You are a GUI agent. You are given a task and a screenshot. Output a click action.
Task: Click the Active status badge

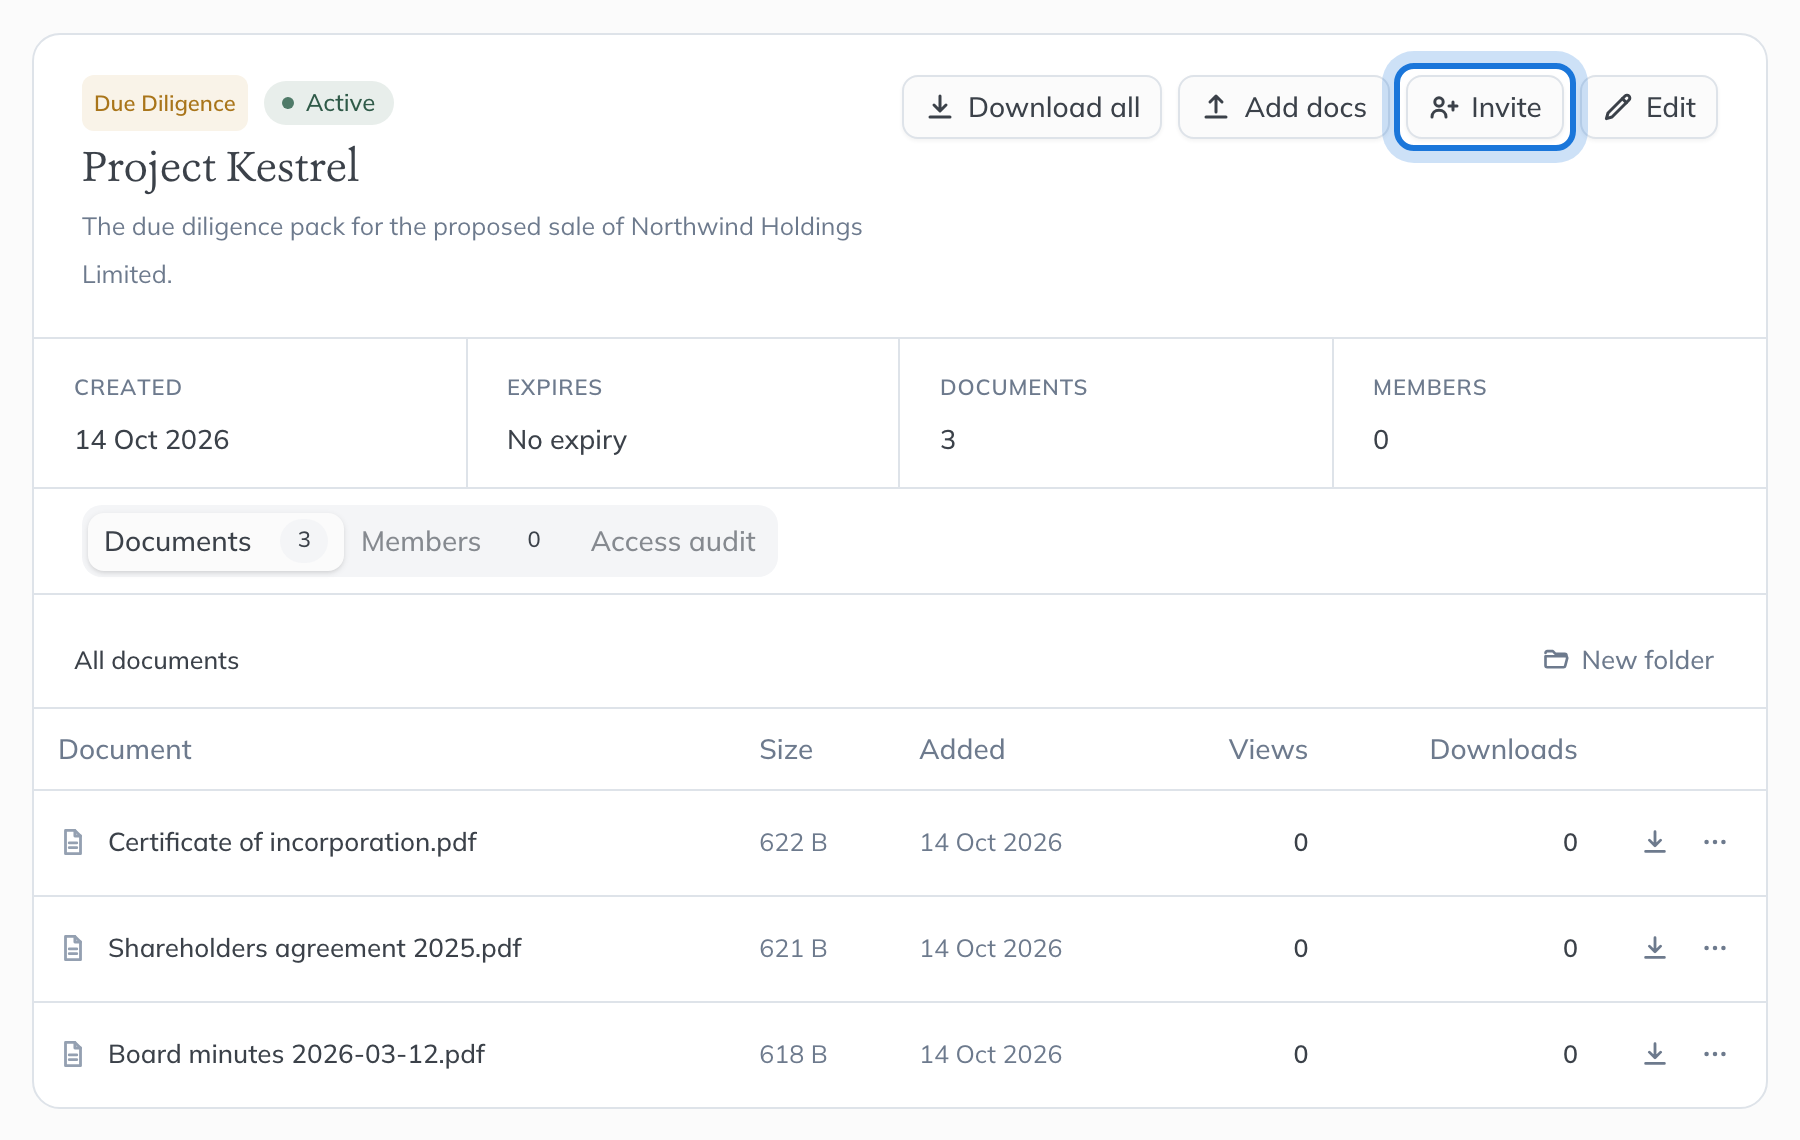click(x=329, y=103)
